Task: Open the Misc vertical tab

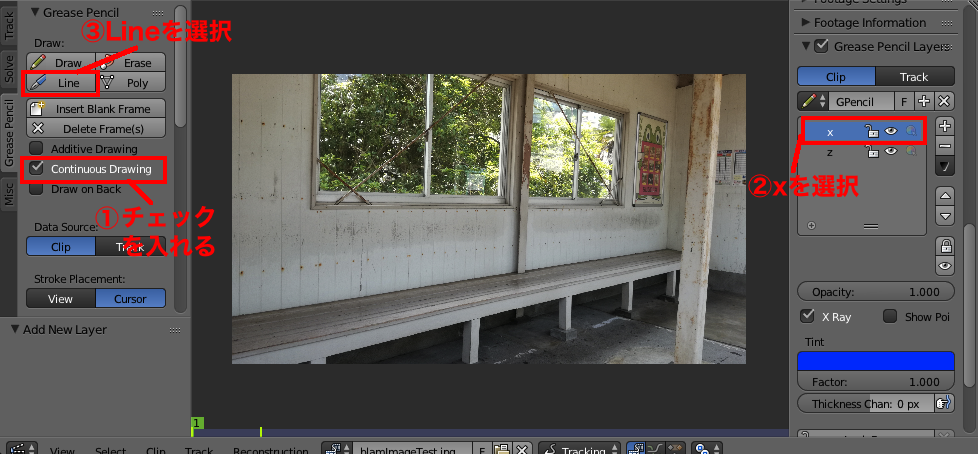Action: [x=9, y=195]
